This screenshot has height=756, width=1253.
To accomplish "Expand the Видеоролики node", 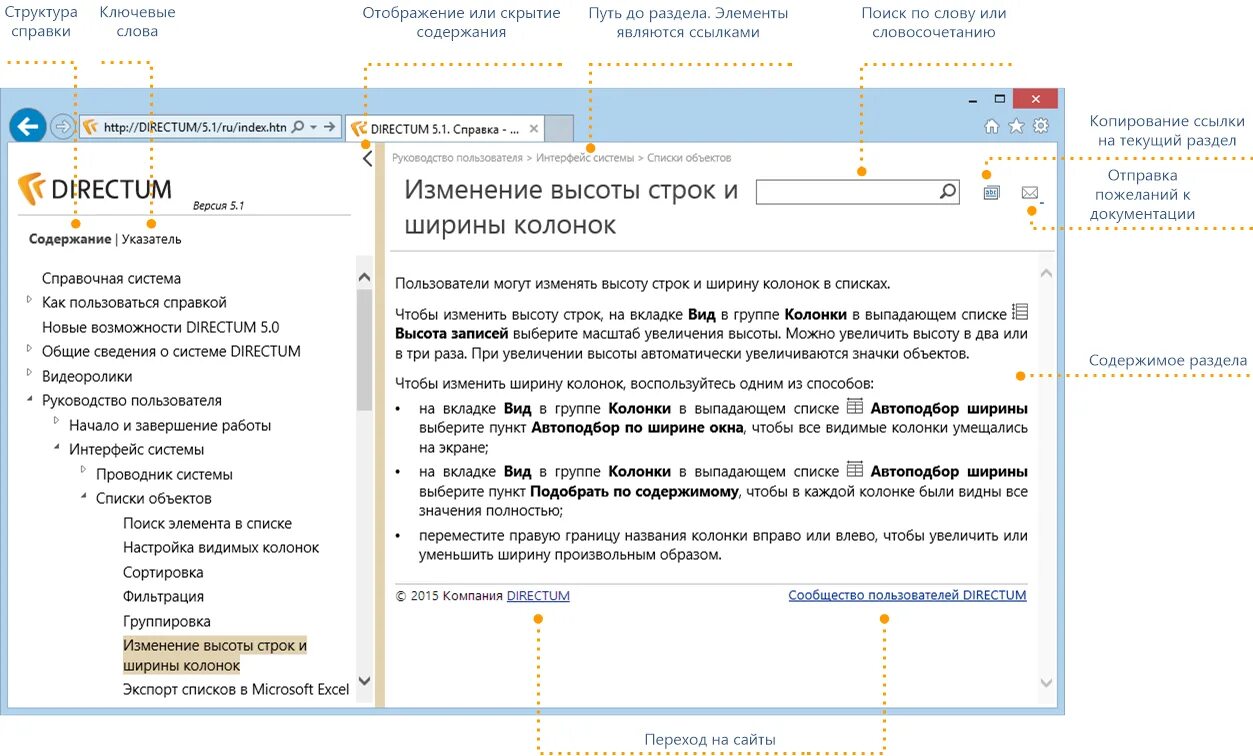I will [x=29, y=373].
